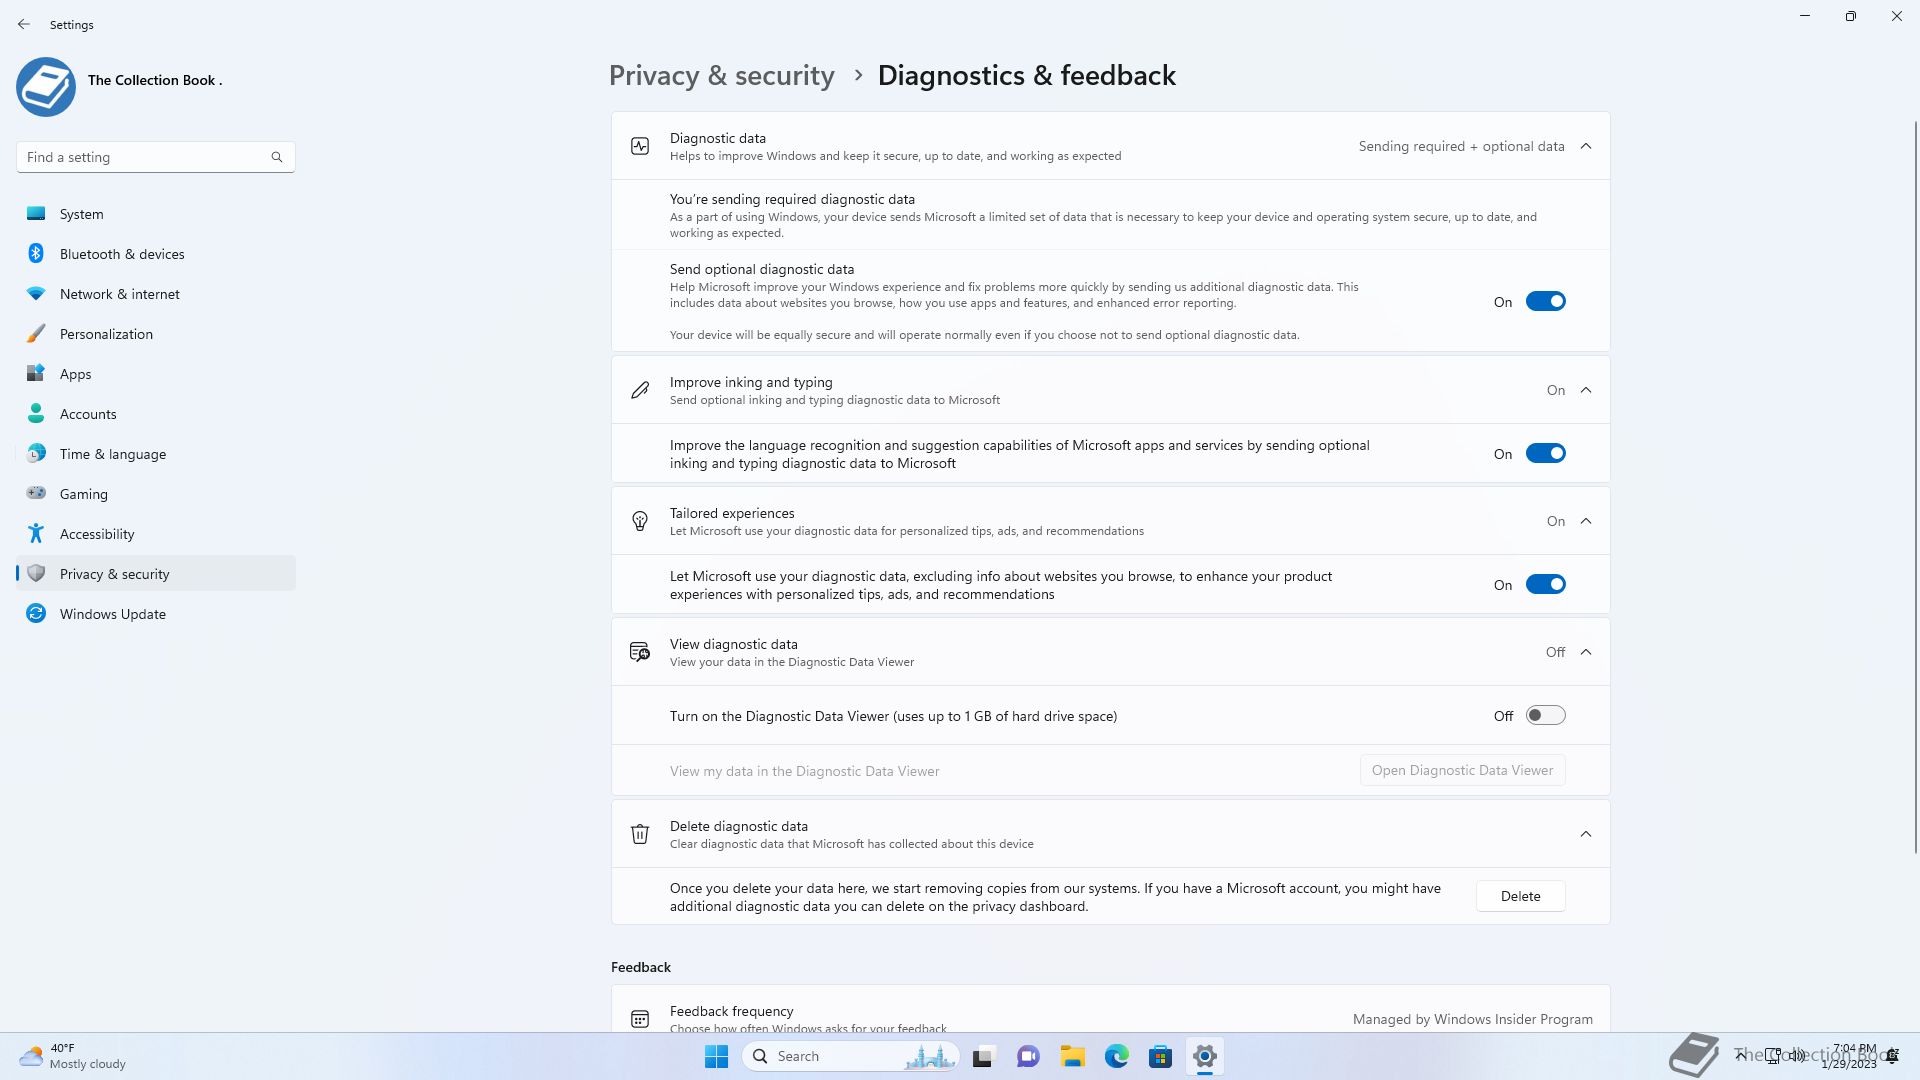
Task: Click the back arrow in Settings header
Action: [24, 24]
